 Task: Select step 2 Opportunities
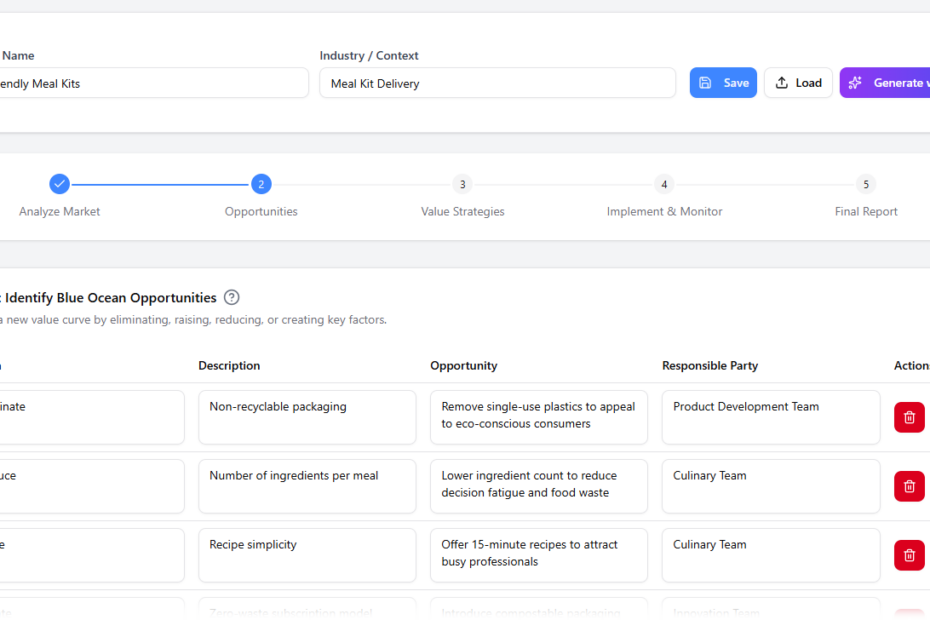261,184
